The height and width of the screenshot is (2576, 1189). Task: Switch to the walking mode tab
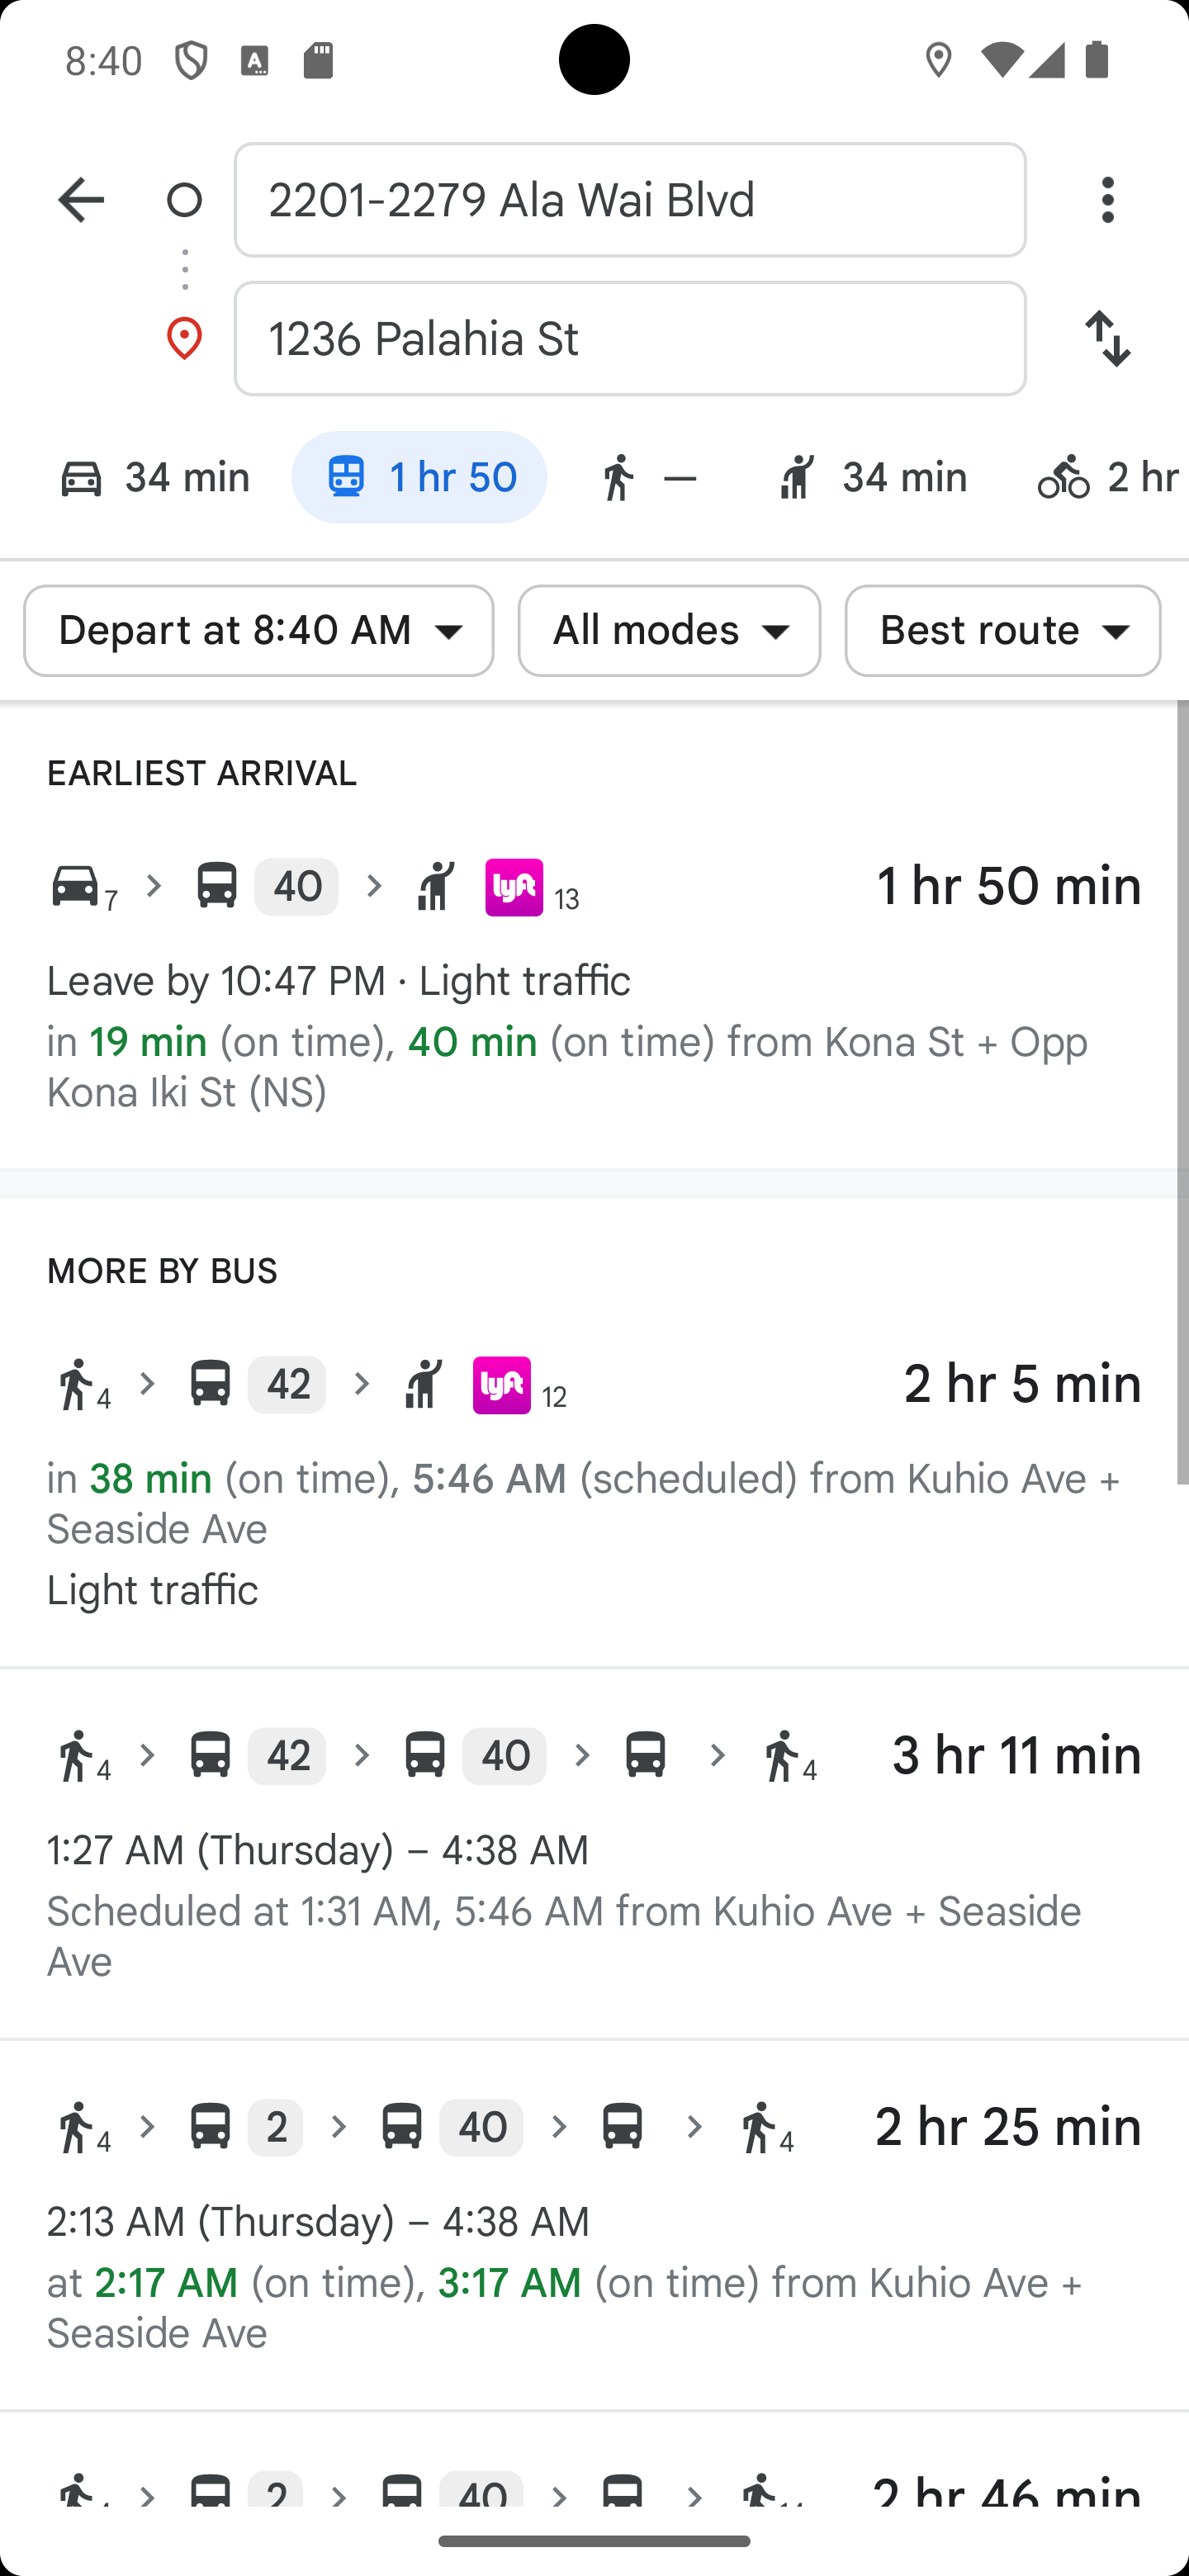[x=647, y=478]
